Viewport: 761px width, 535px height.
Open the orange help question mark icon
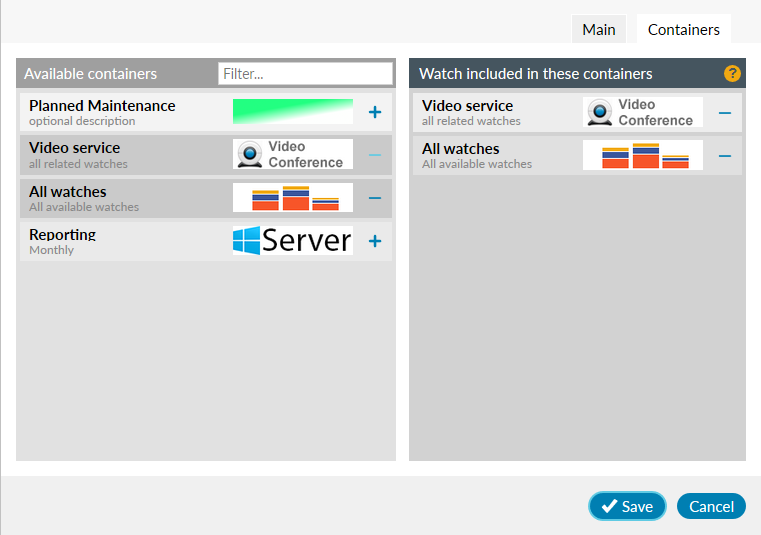tap(732, 74)
